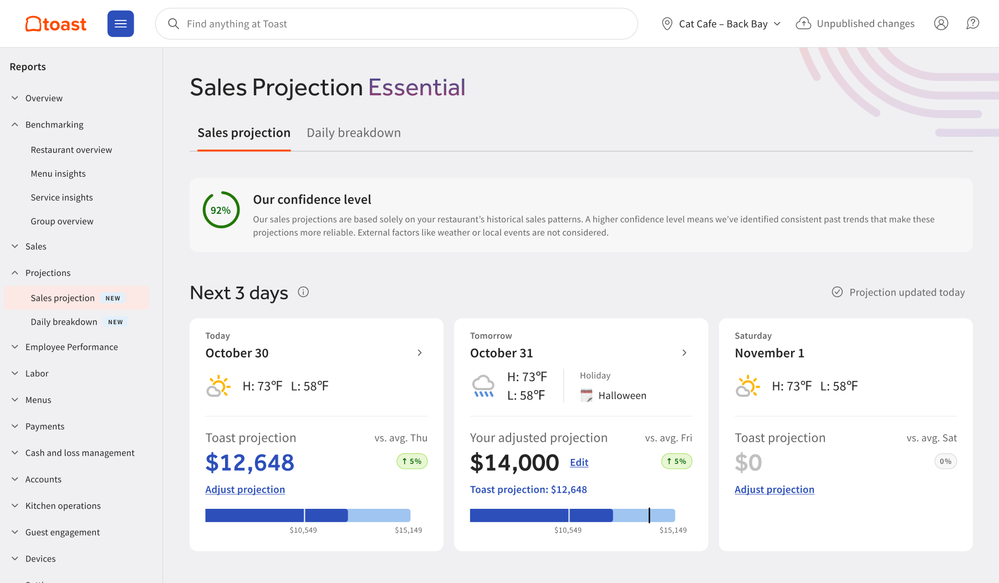Click the $0 projection on November 1
The width and height of the screenshot is (999, 583).
748,463
